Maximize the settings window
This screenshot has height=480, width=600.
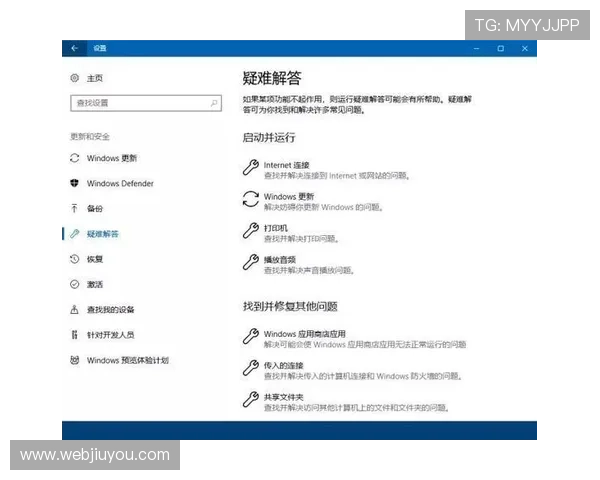pos(501,48)
